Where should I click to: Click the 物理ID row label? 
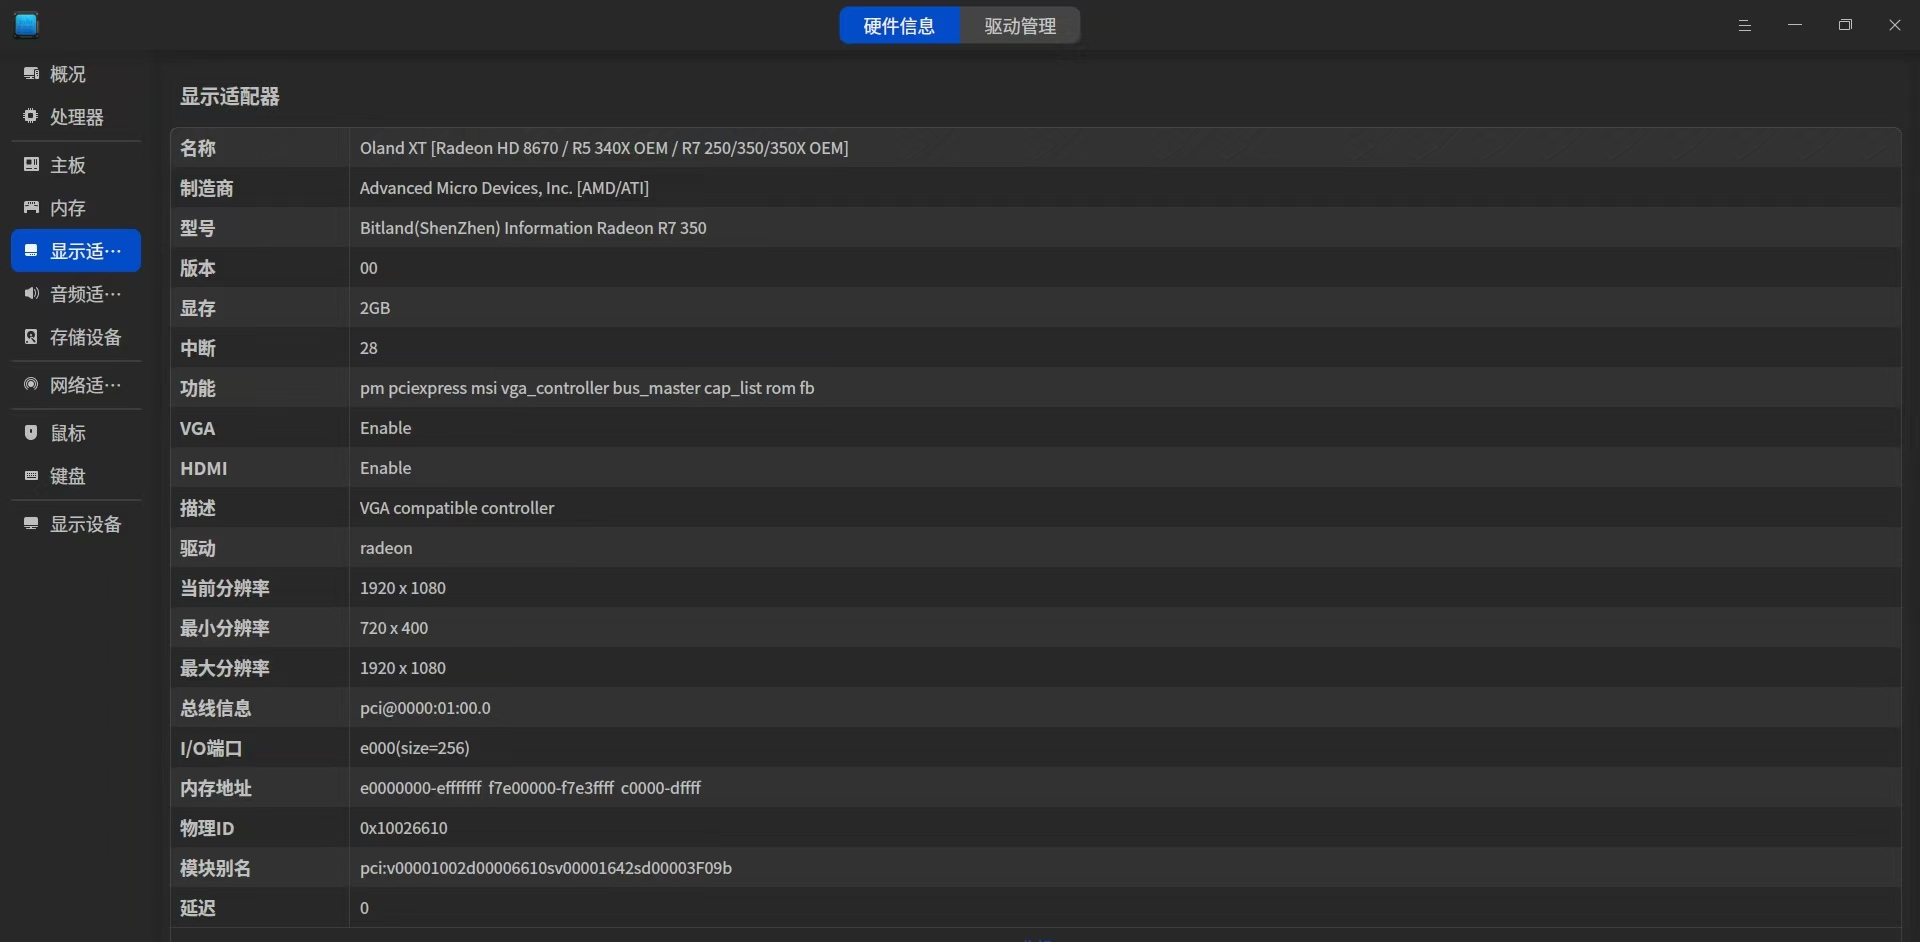pos(207,828)
